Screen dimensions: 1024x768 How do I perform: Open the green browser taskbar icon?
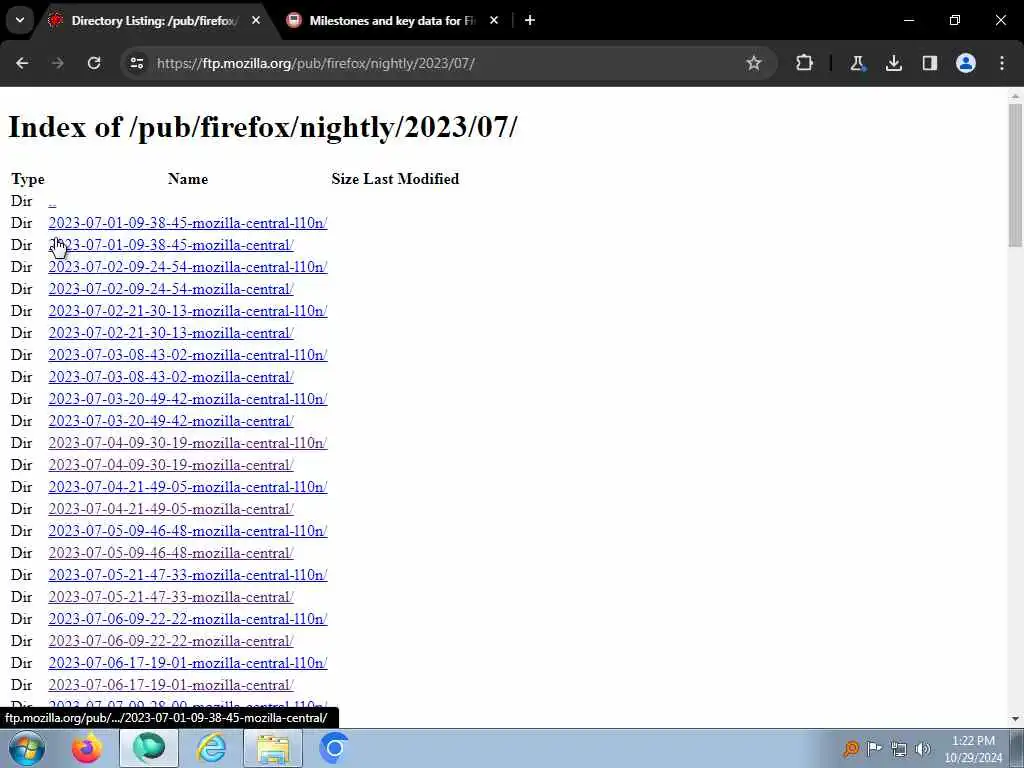pyautogui.click(x=149, y=748)
